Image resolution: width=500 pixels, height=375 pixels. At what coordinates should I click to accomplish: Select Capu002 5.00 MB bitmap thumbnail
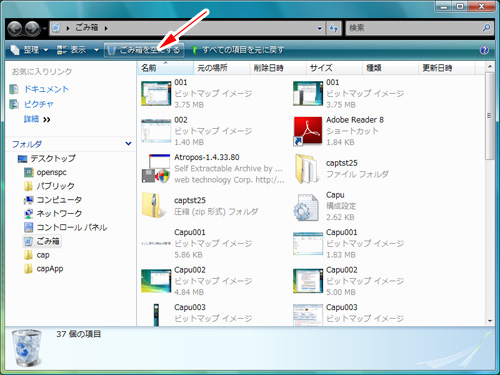click(308, 281)
